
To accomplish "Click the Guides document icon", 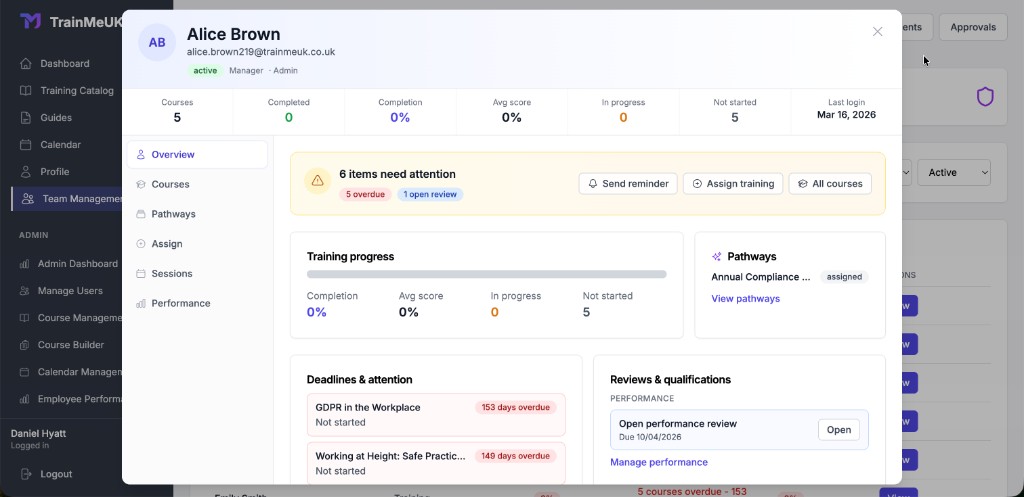I will [x=25, y=118].
